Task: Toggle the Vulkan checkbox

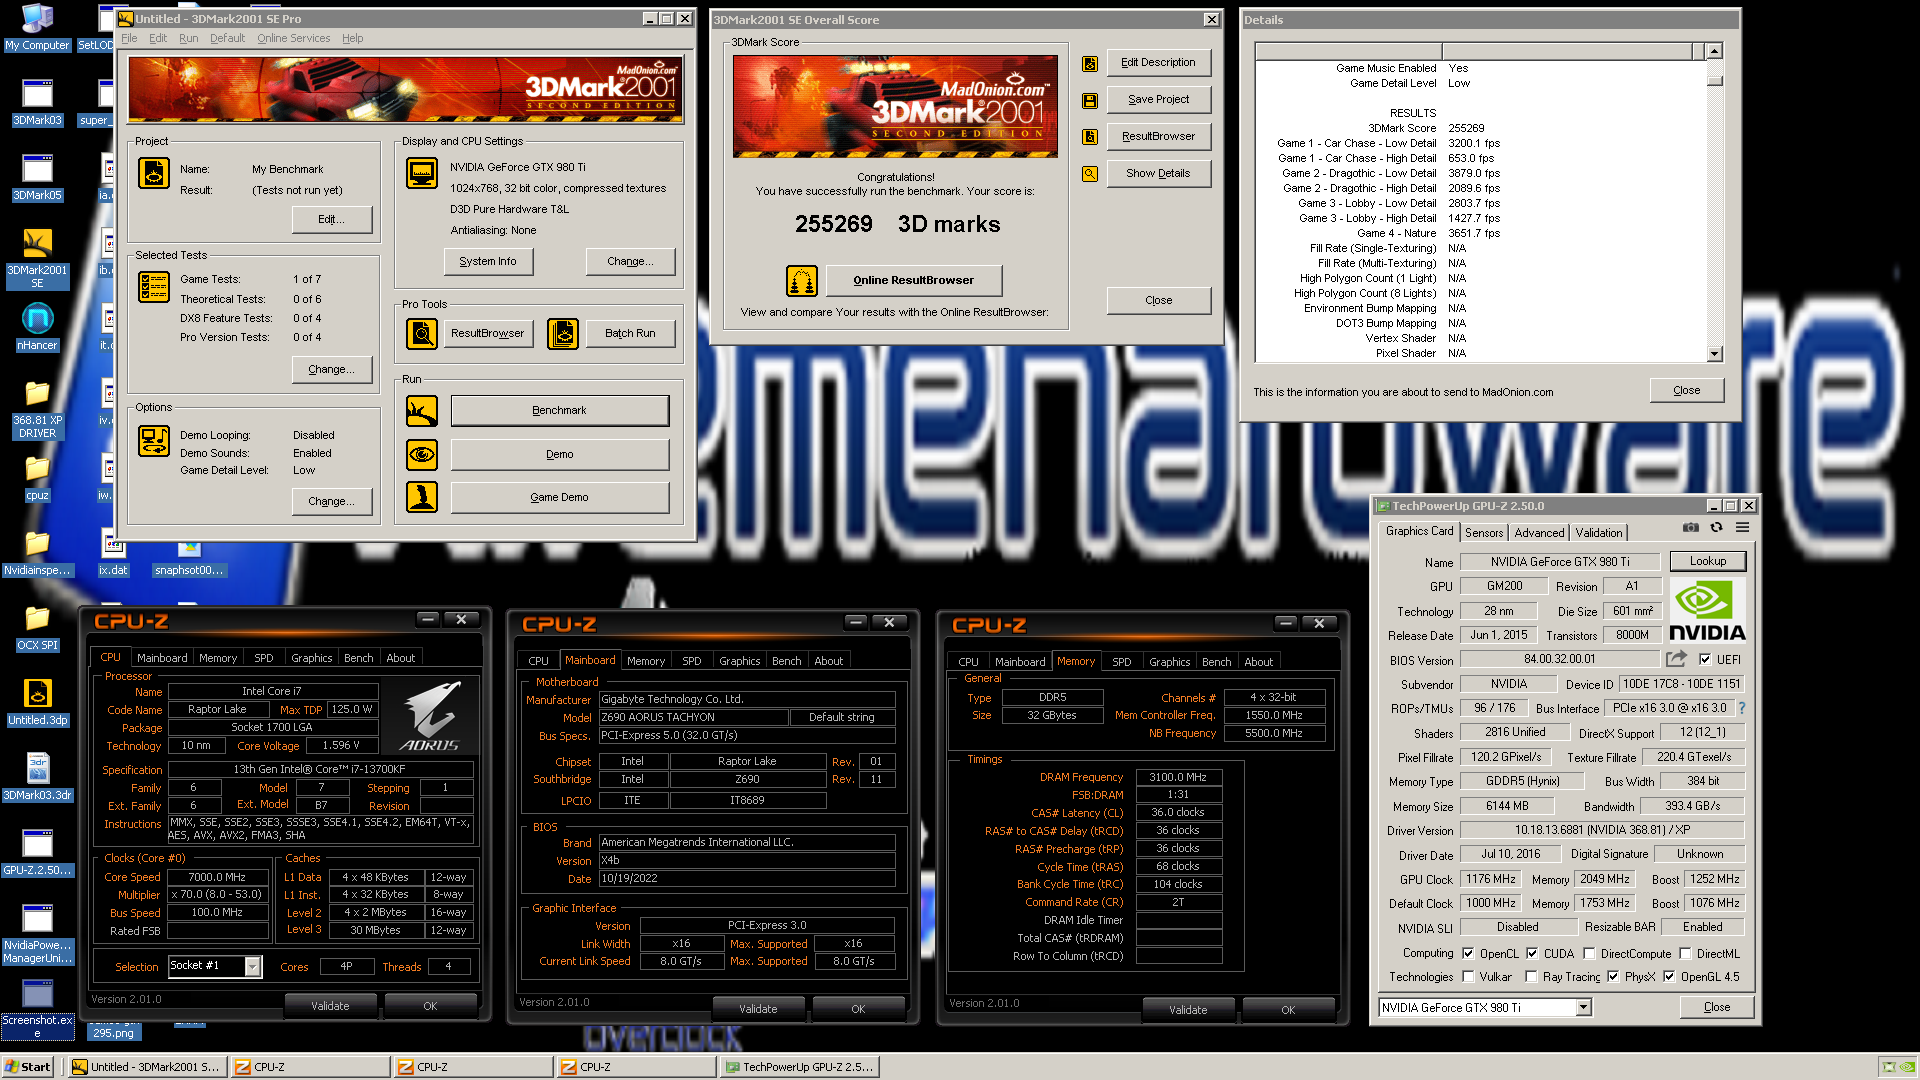Action: point(1468,977)
